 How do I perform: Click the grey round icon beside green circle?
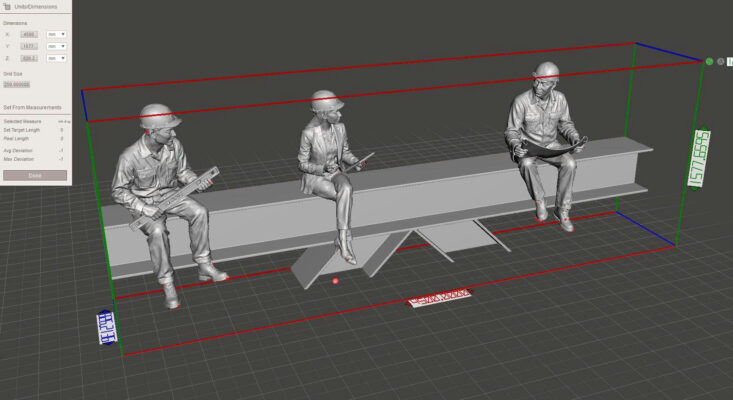pos(720,61)
